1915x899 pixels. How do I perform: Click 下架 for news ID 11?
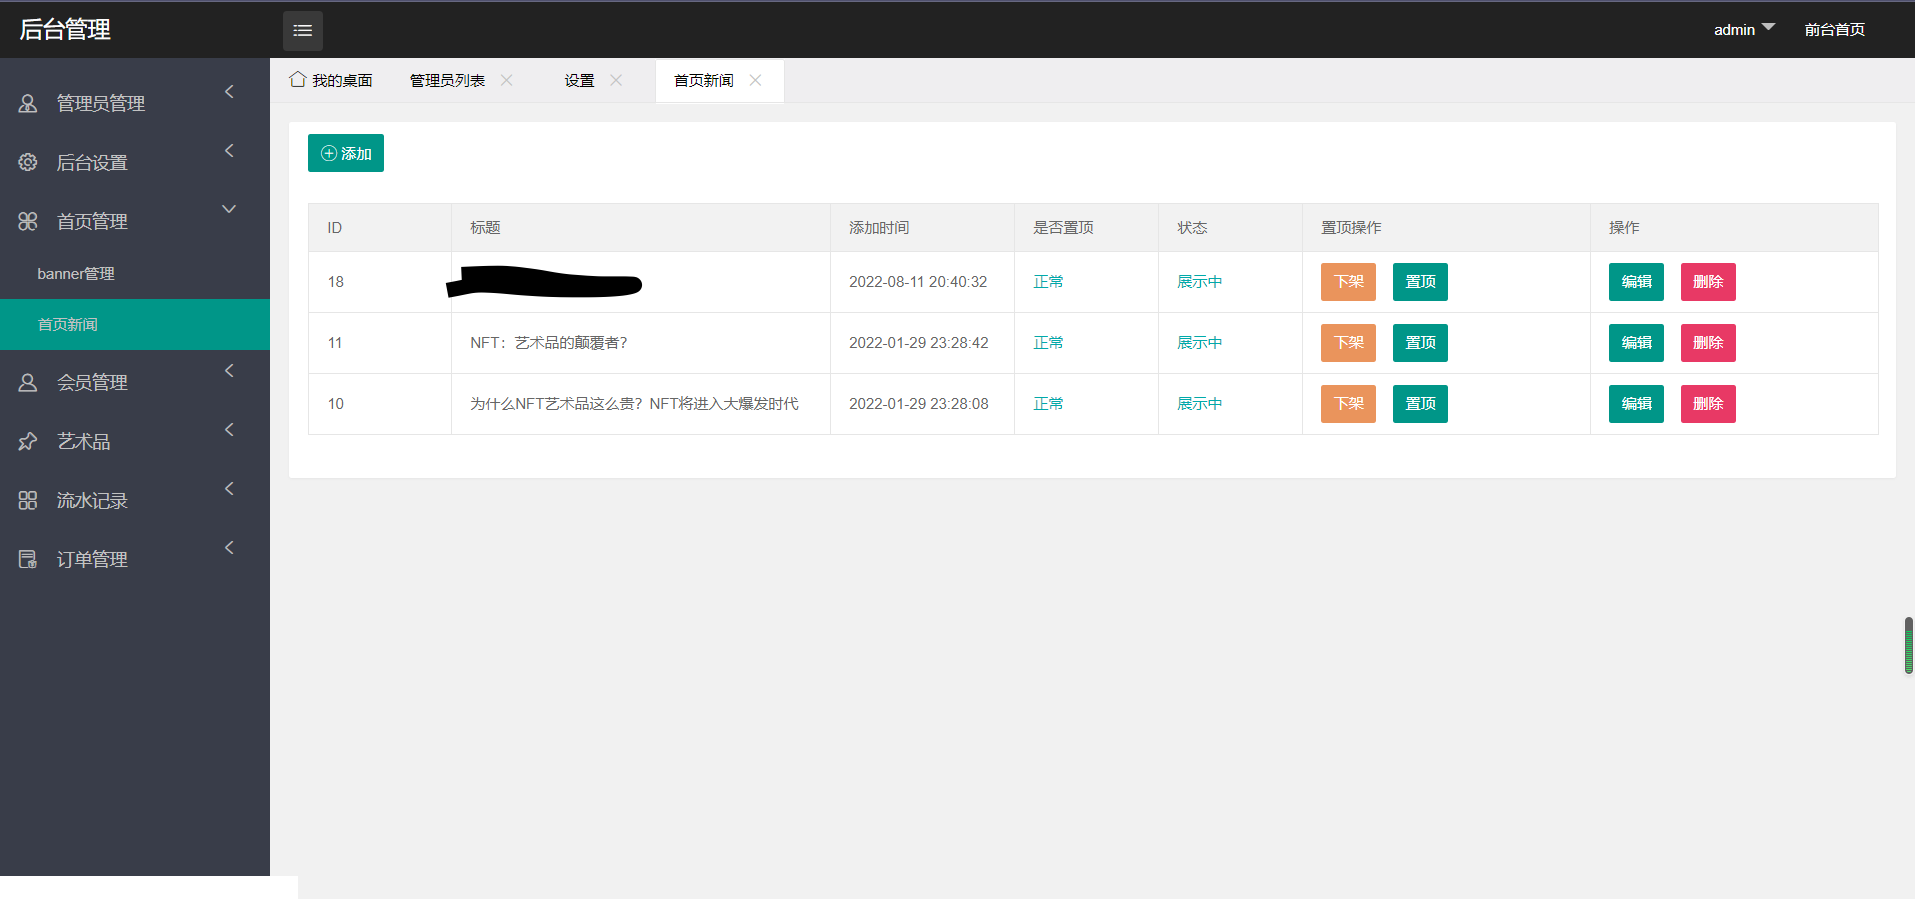click(x=1348, y=343)
